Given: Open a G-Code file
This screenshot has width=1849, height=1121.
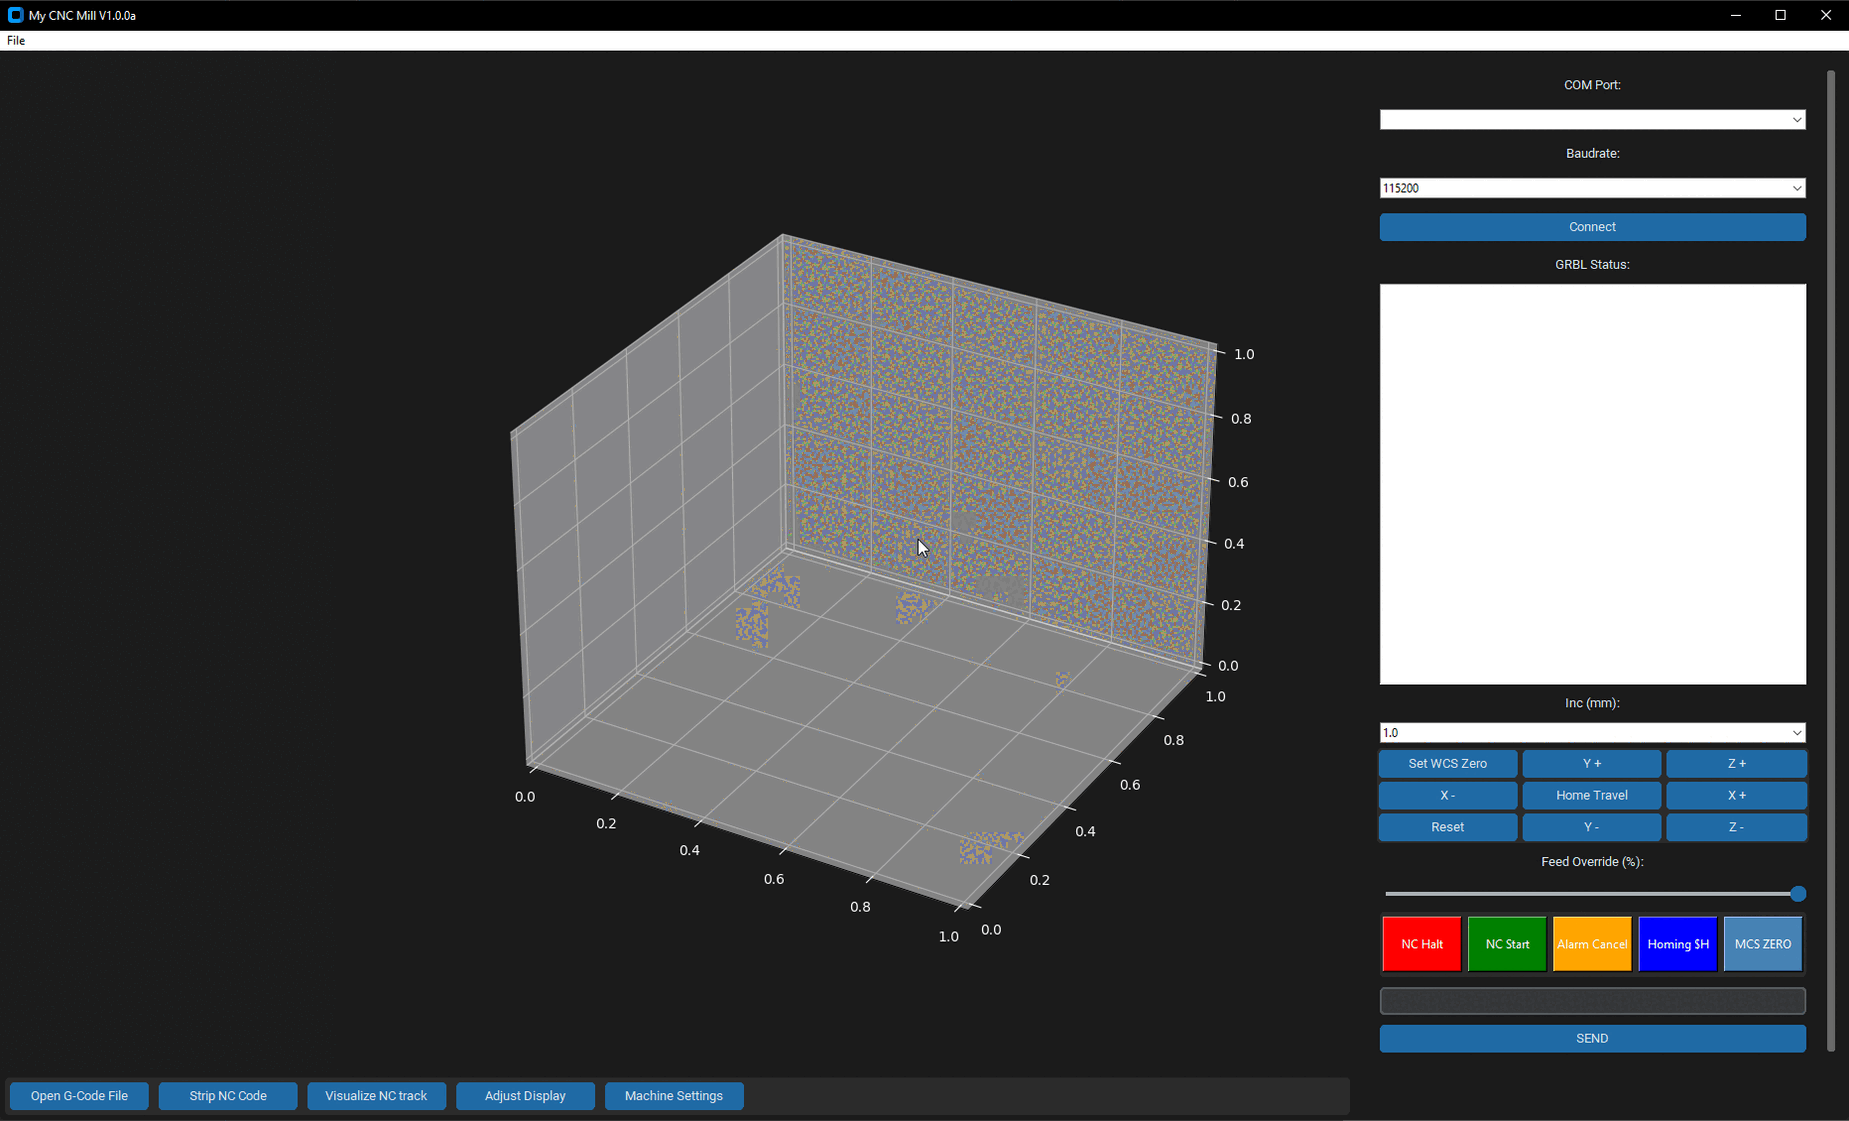Looking at the screenshot, I should 78,1095.
